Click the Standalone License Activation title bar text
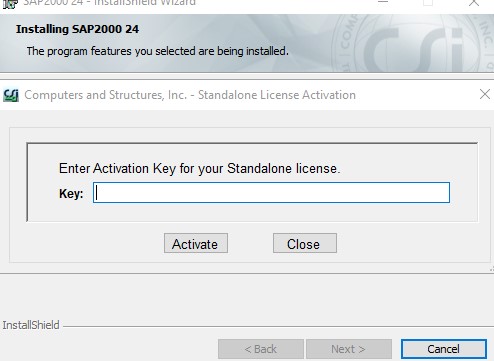Screen dimensions: 494x361 point(190,95)
